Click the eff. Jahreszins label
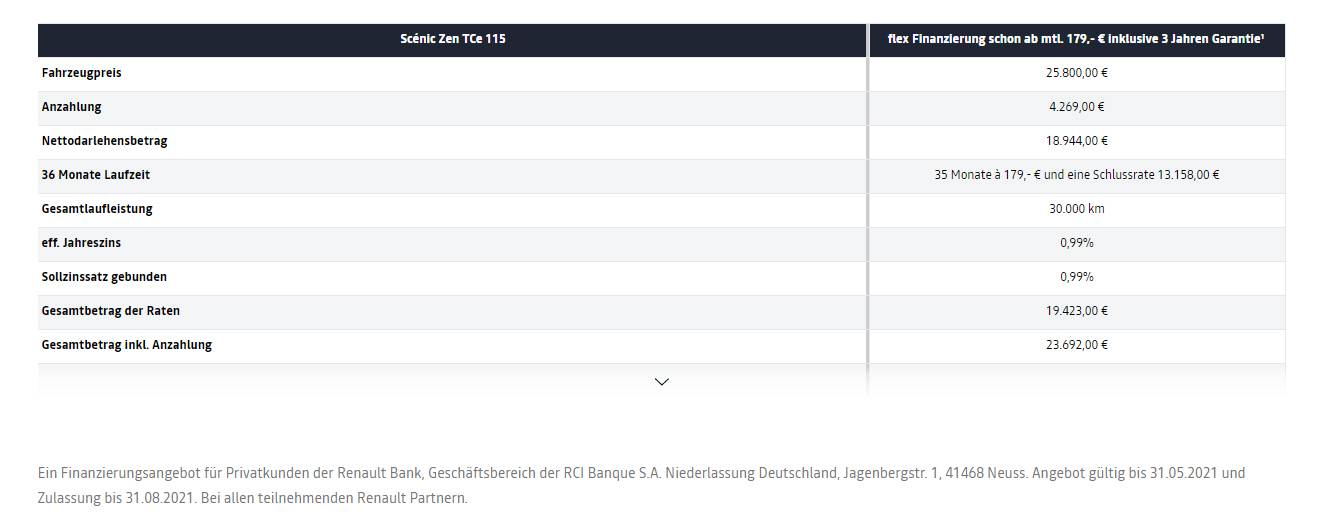1339x522 pixels. (82, 243)
